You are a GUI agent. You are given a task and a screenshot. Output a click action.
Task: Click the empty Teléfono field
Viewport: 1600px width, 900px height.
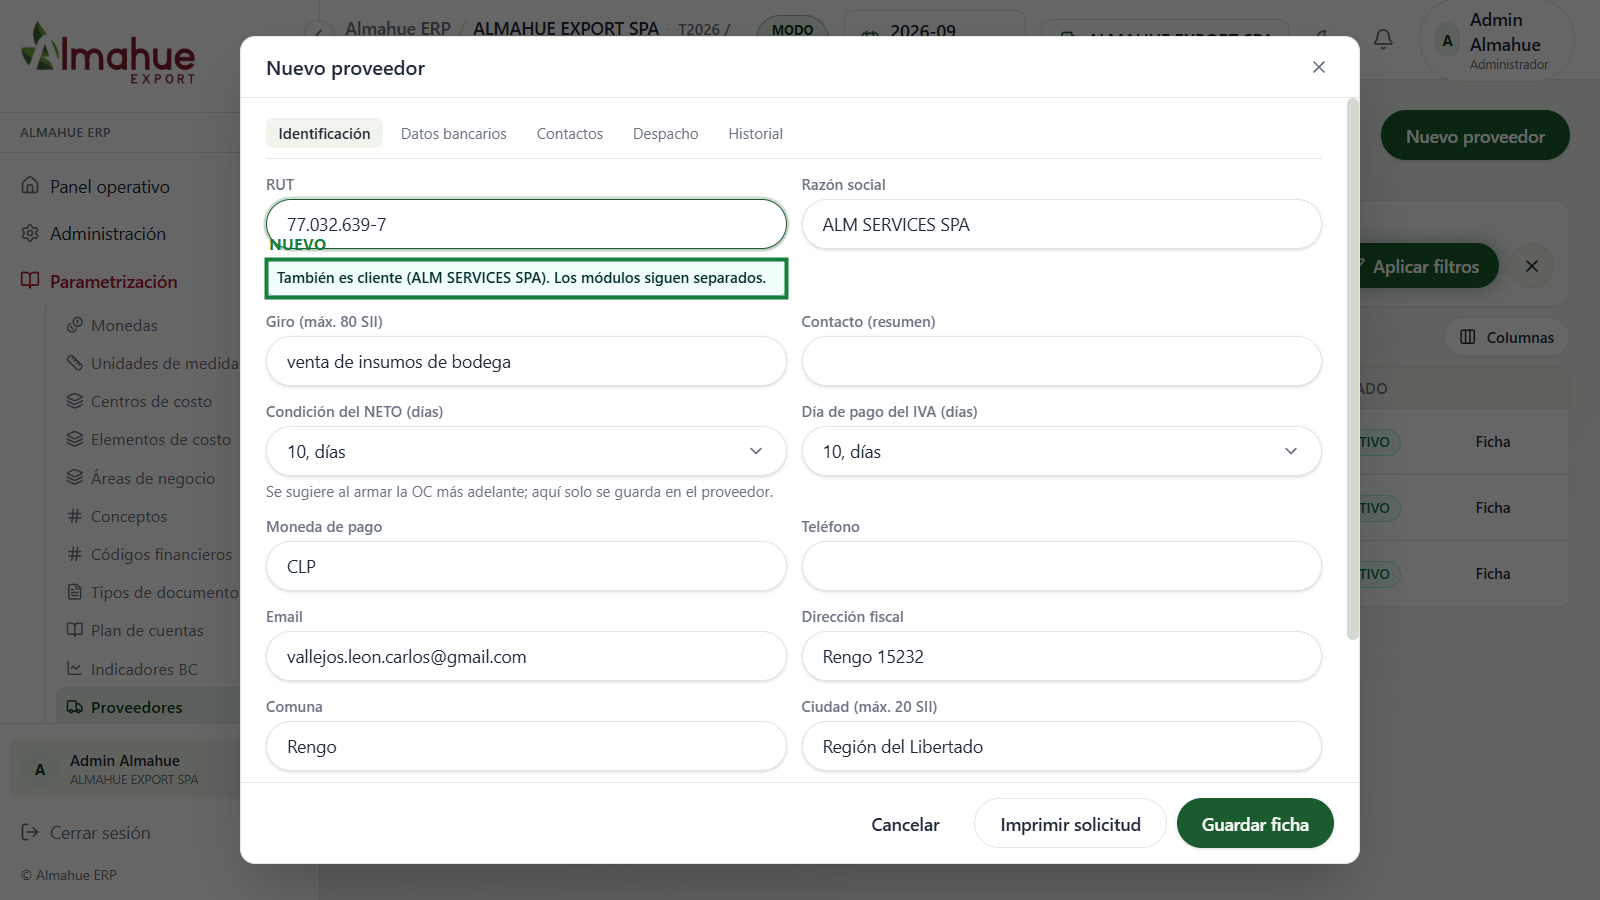tap(1061, 566)
